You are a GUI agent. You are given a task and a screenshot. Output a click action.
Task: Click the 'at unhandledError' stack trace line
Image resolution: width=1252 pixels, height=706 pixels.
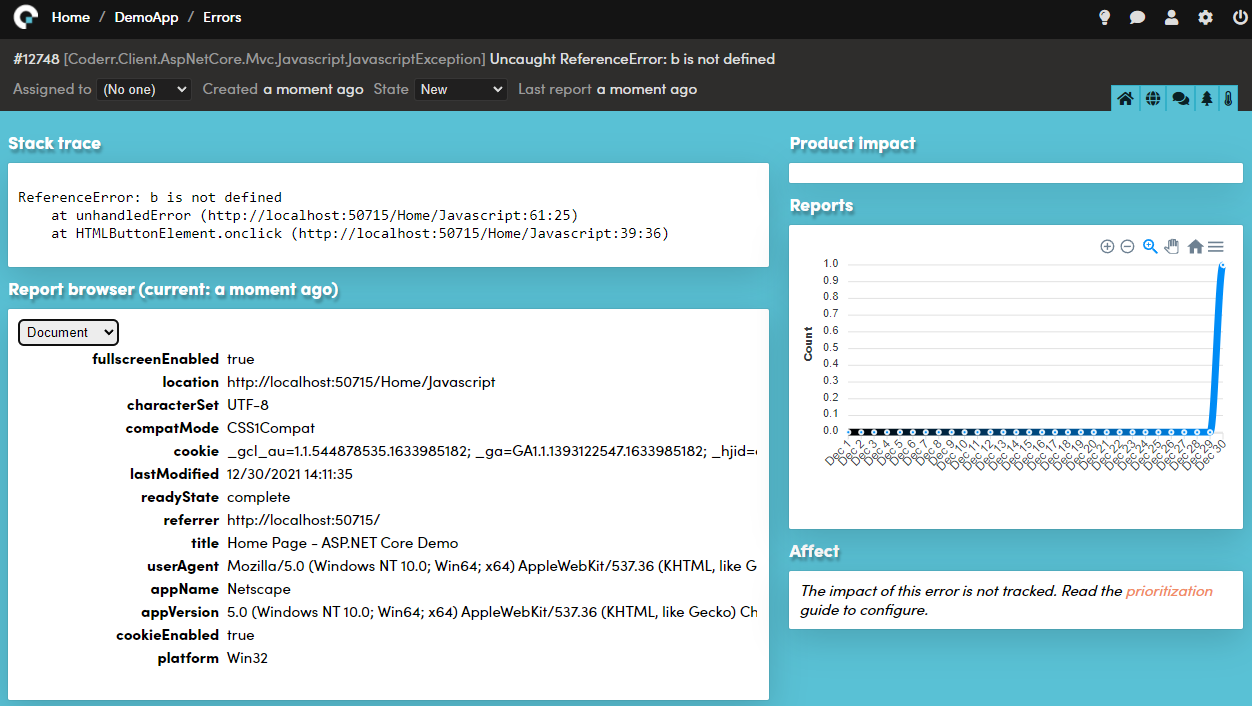tap(315, 215)
